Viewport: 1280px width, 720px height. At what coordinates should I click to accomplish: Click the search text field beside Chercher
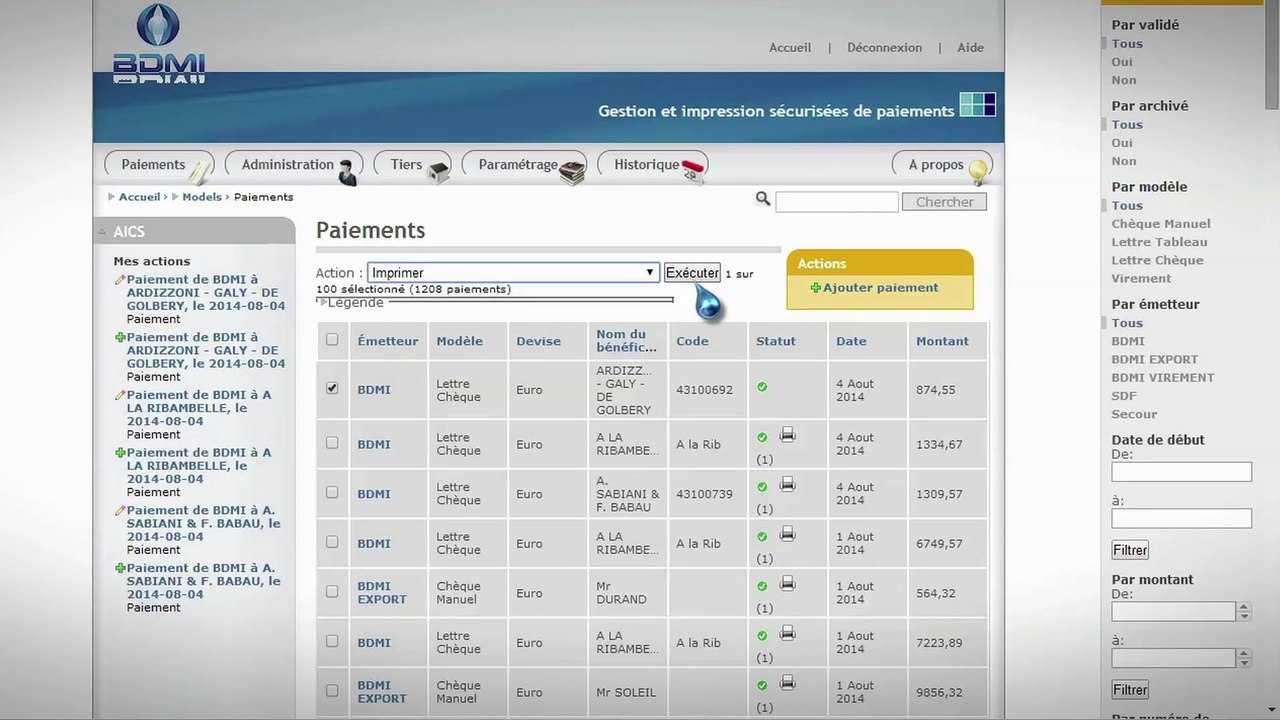(x=837, y=202)
